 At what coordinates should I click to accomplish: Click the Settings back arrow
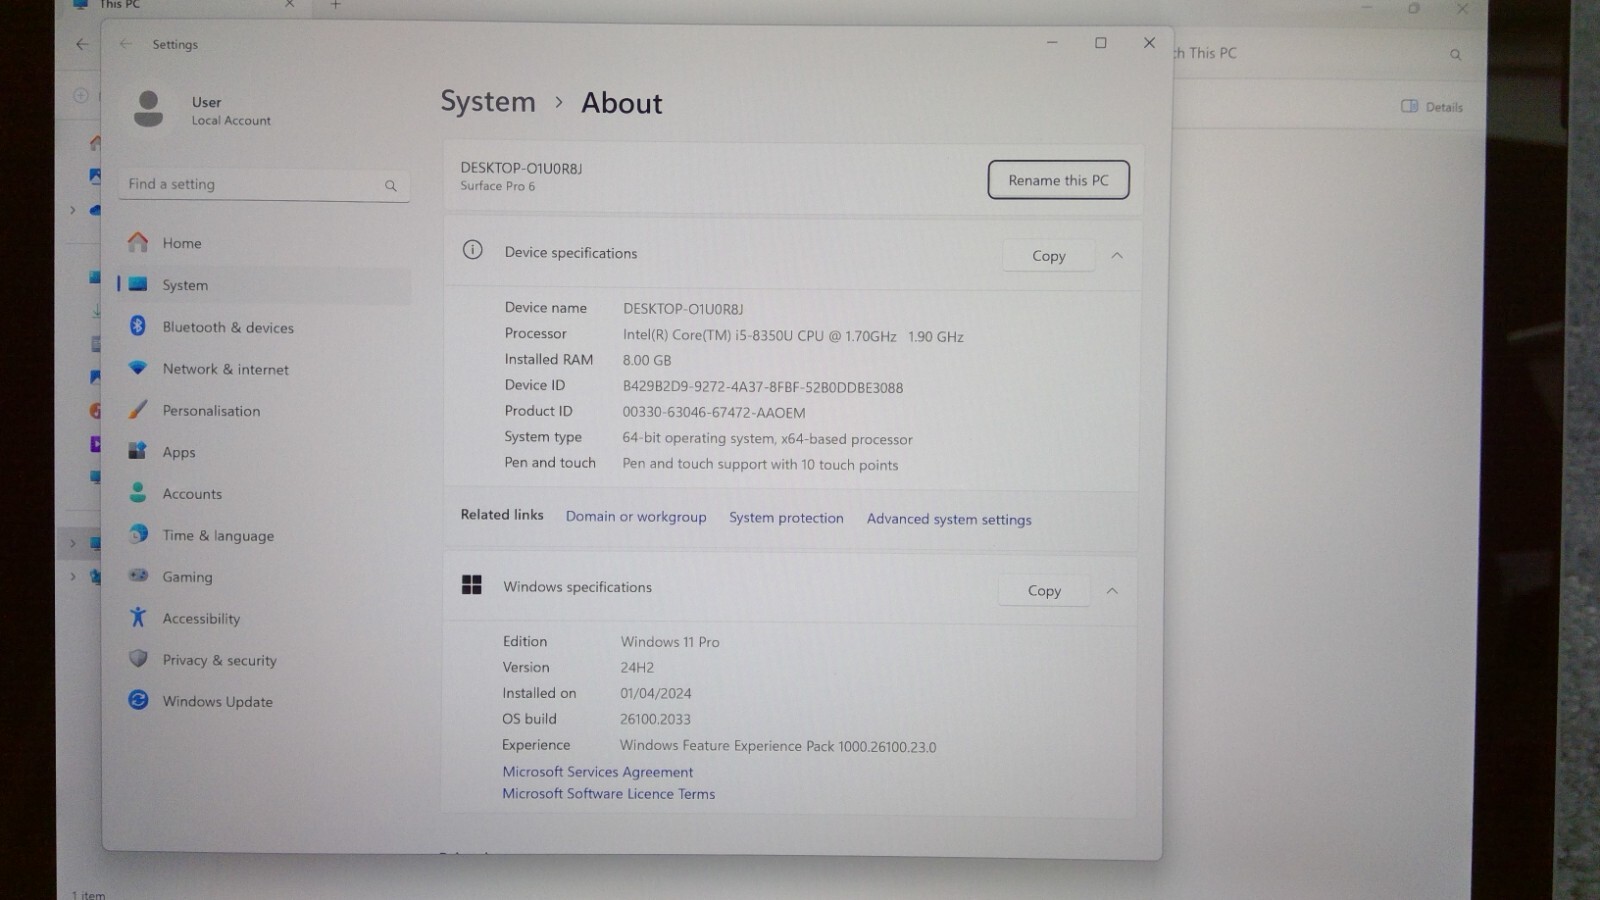[x=125, y=44]
